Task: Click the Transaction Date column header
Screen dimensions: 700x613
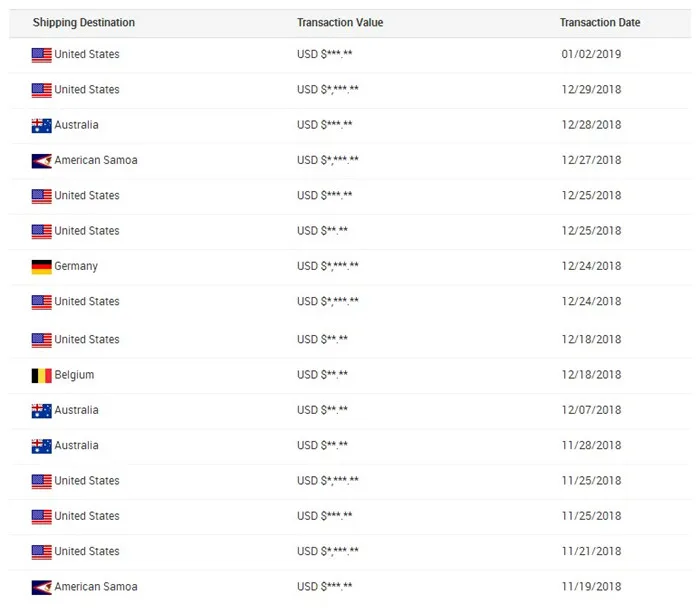Action: point(600,23)
